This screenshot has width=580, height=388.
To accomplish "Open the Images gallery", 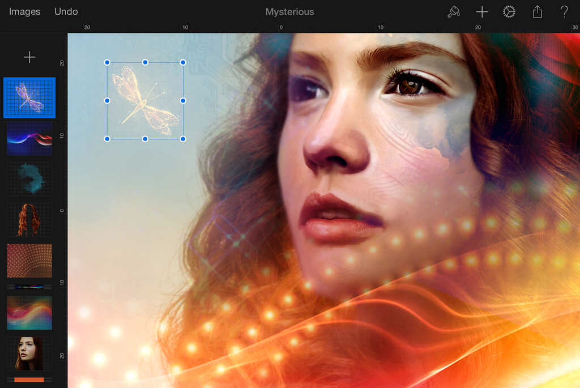I will (x=25, y=12).
